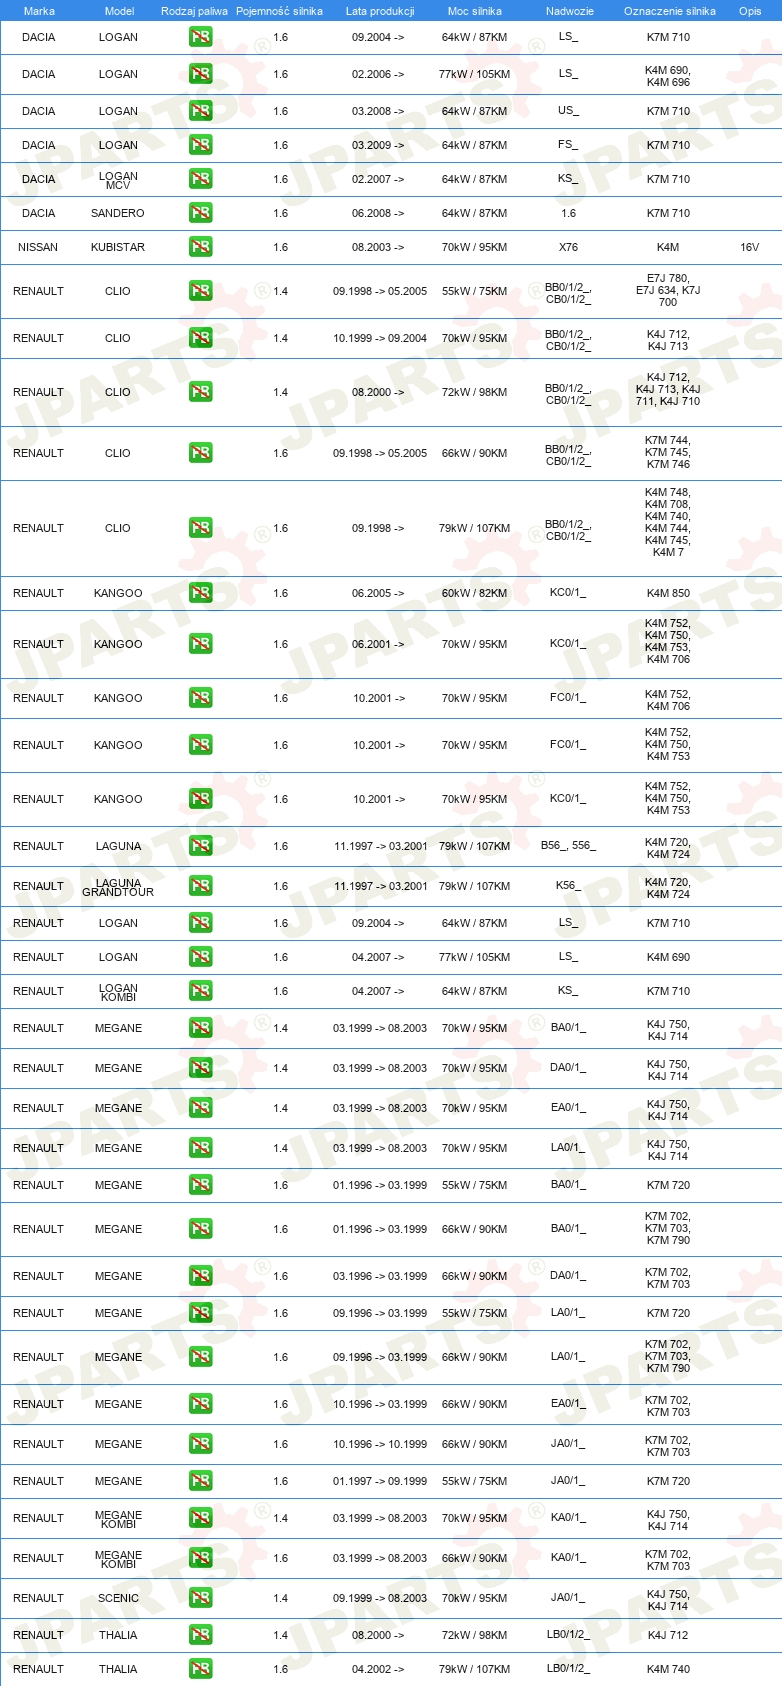Select the LOGAN MCV model cell
Screen dimensions: 782x1686
pyautogui.click(x=118, y=180)
